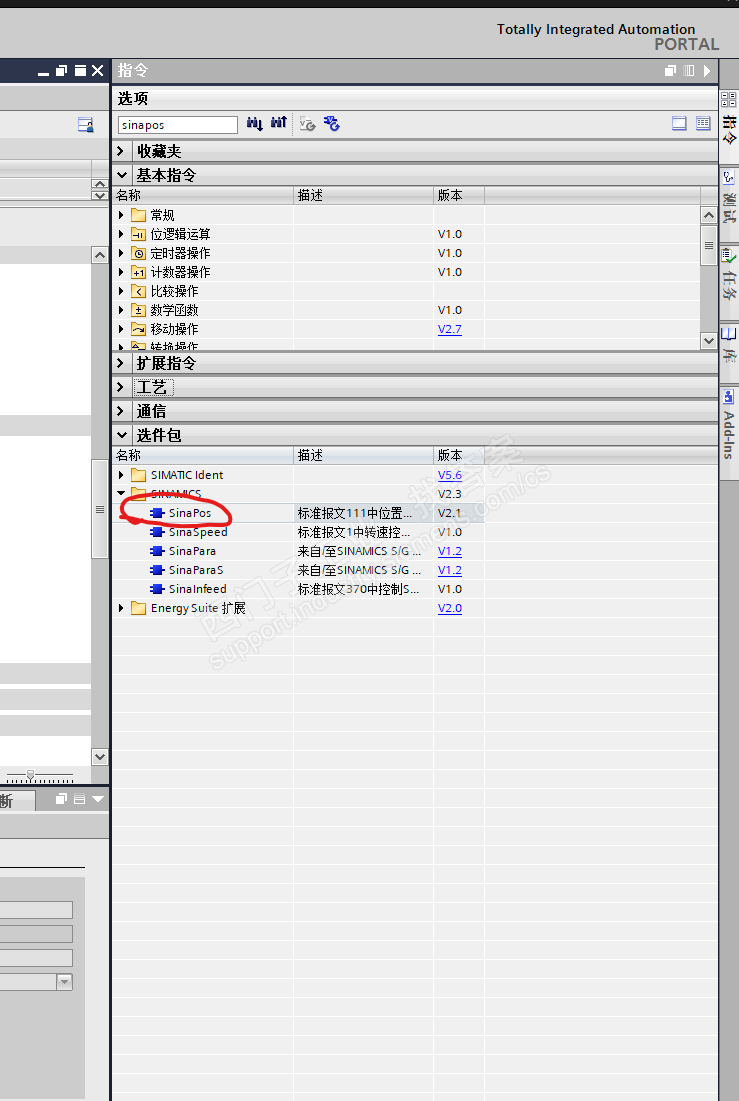Open 移动操作 version link V2.7
This screenshot has width=739, height=1101.
point(450,329)
